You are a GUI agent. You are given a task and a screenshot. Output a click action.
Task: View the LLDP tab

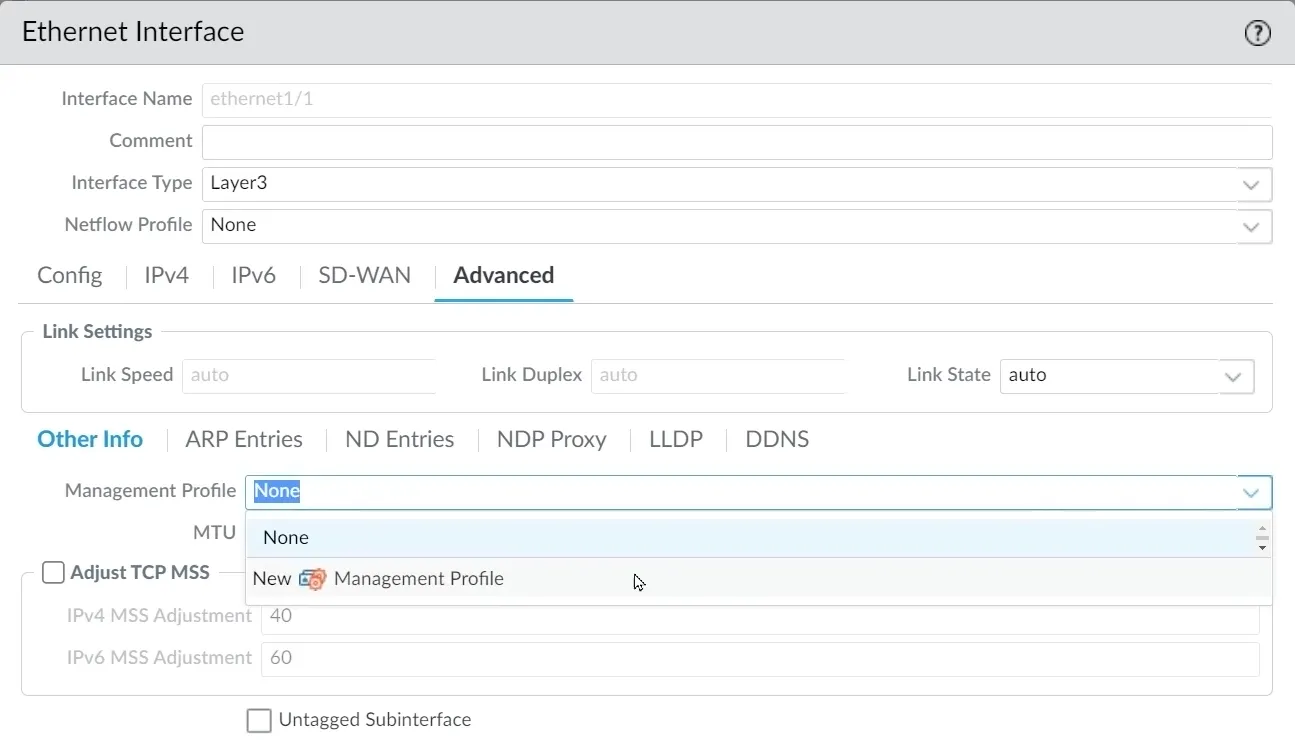[x=676, y=439]
